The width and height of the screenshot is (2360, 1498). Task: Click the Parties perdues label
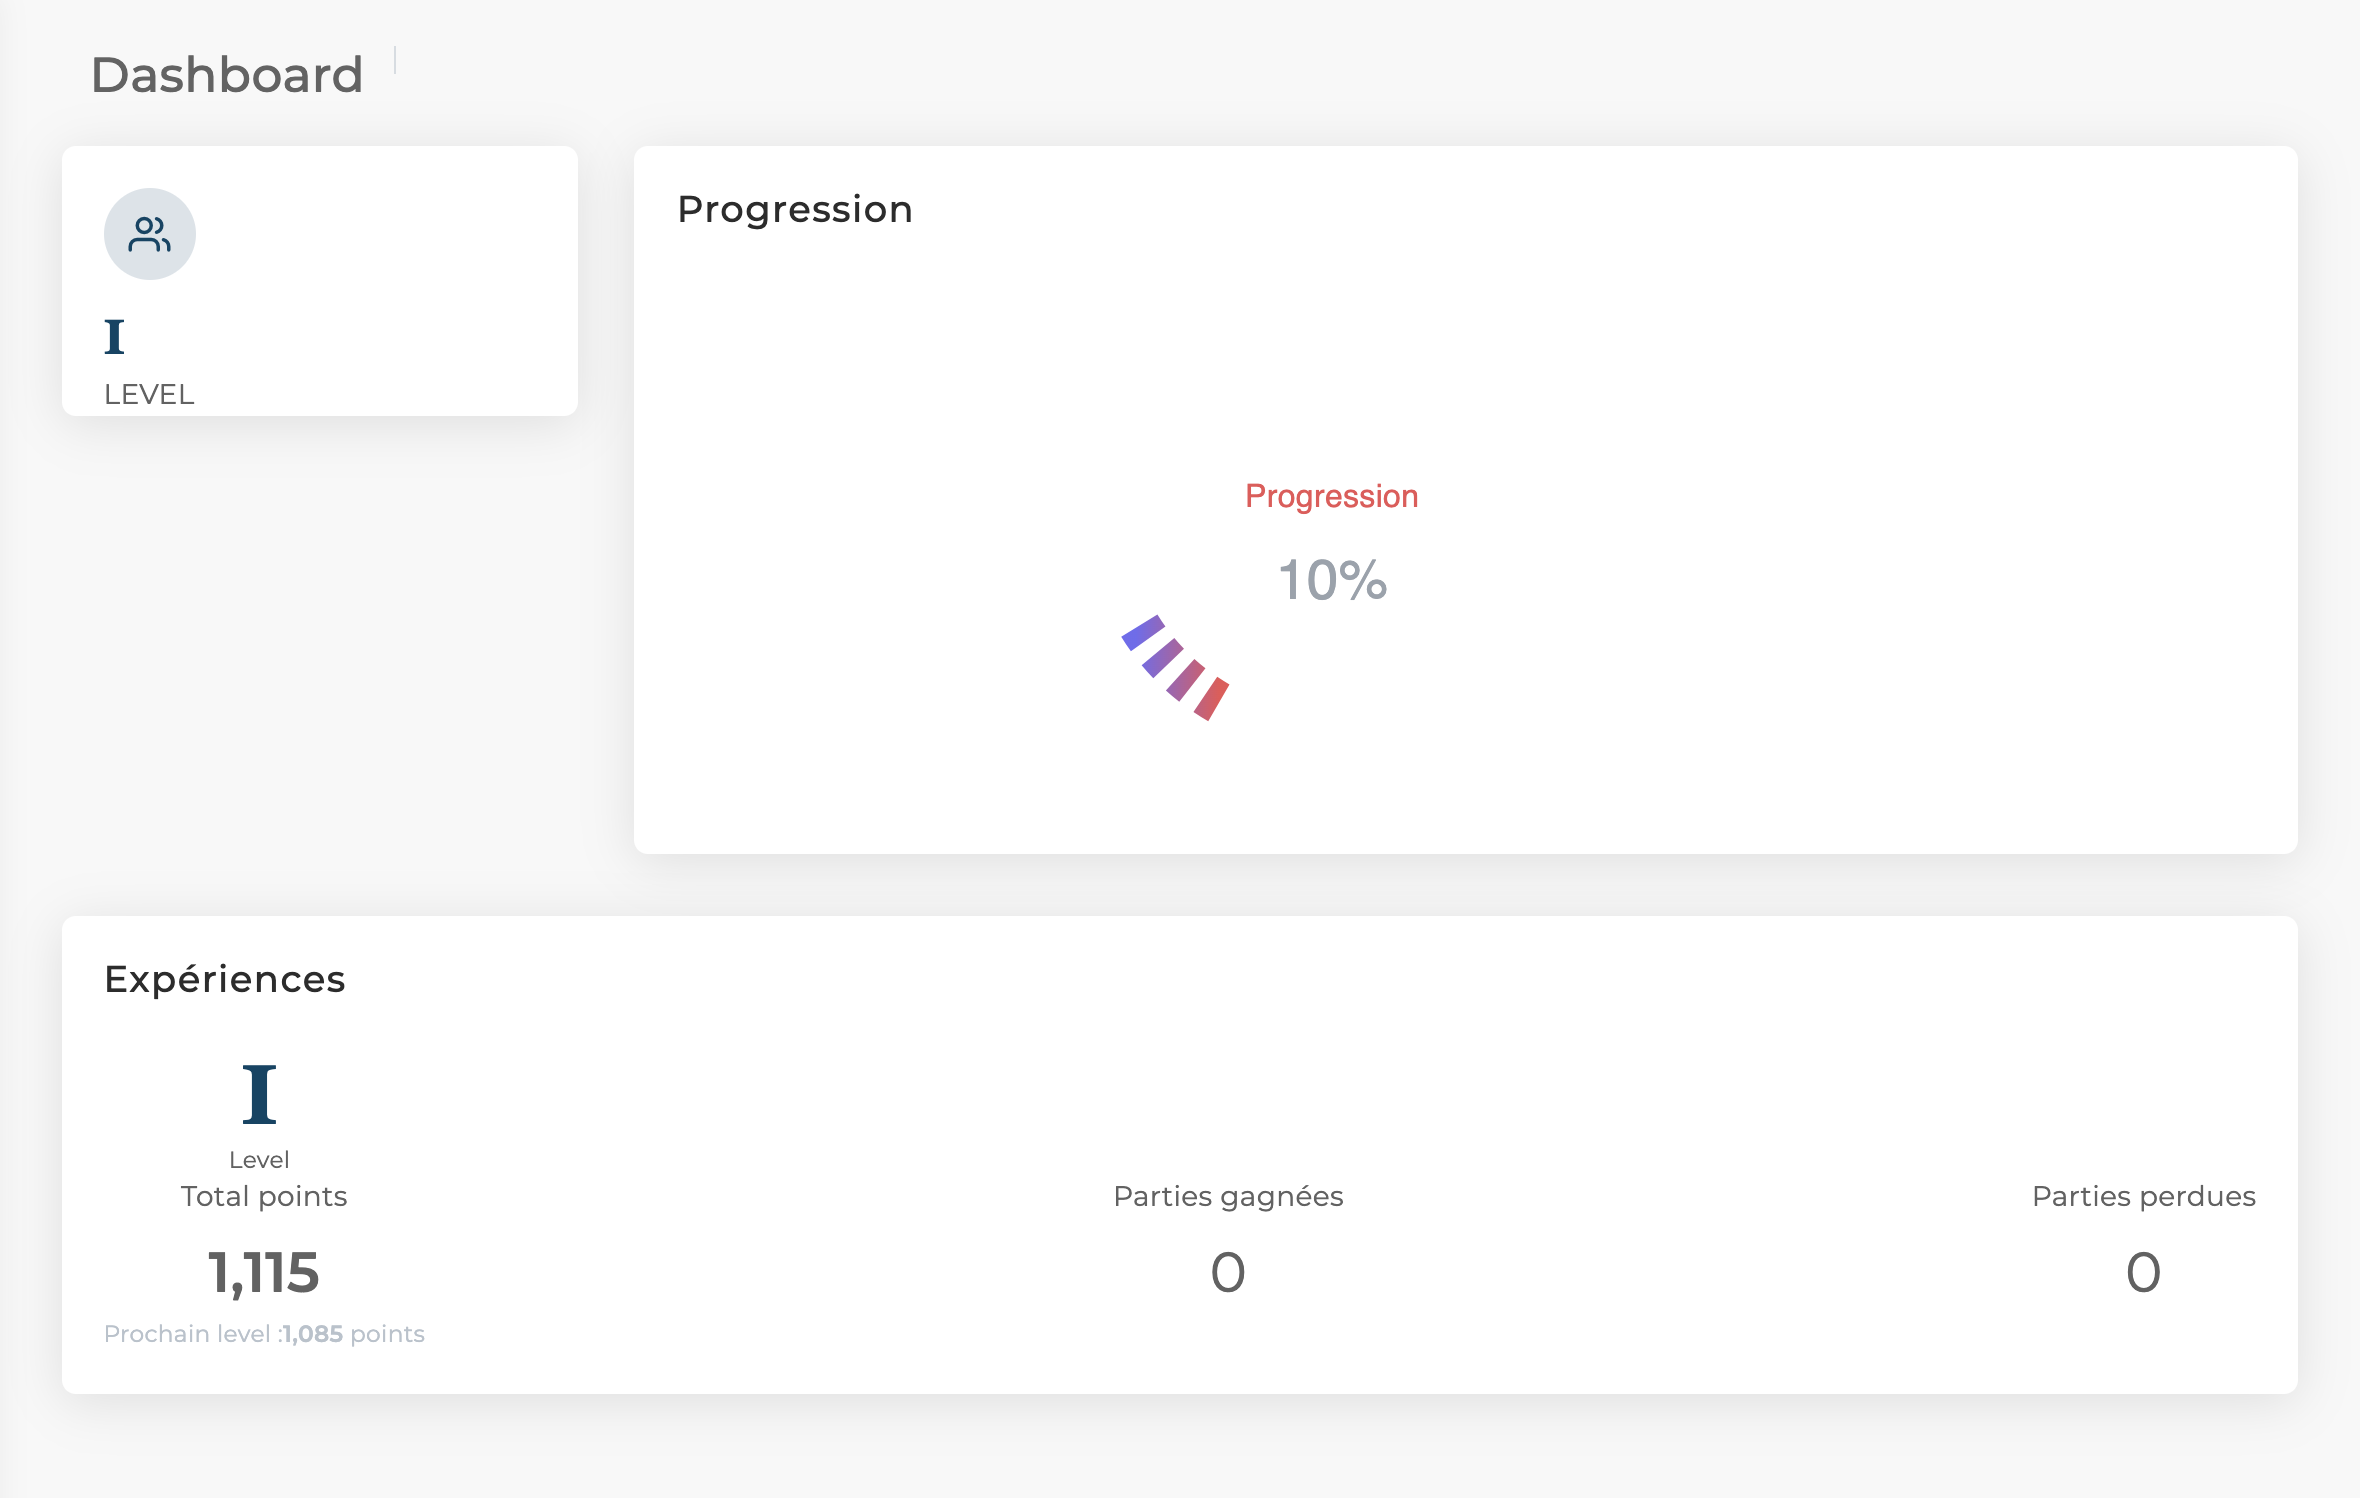2144,1196
